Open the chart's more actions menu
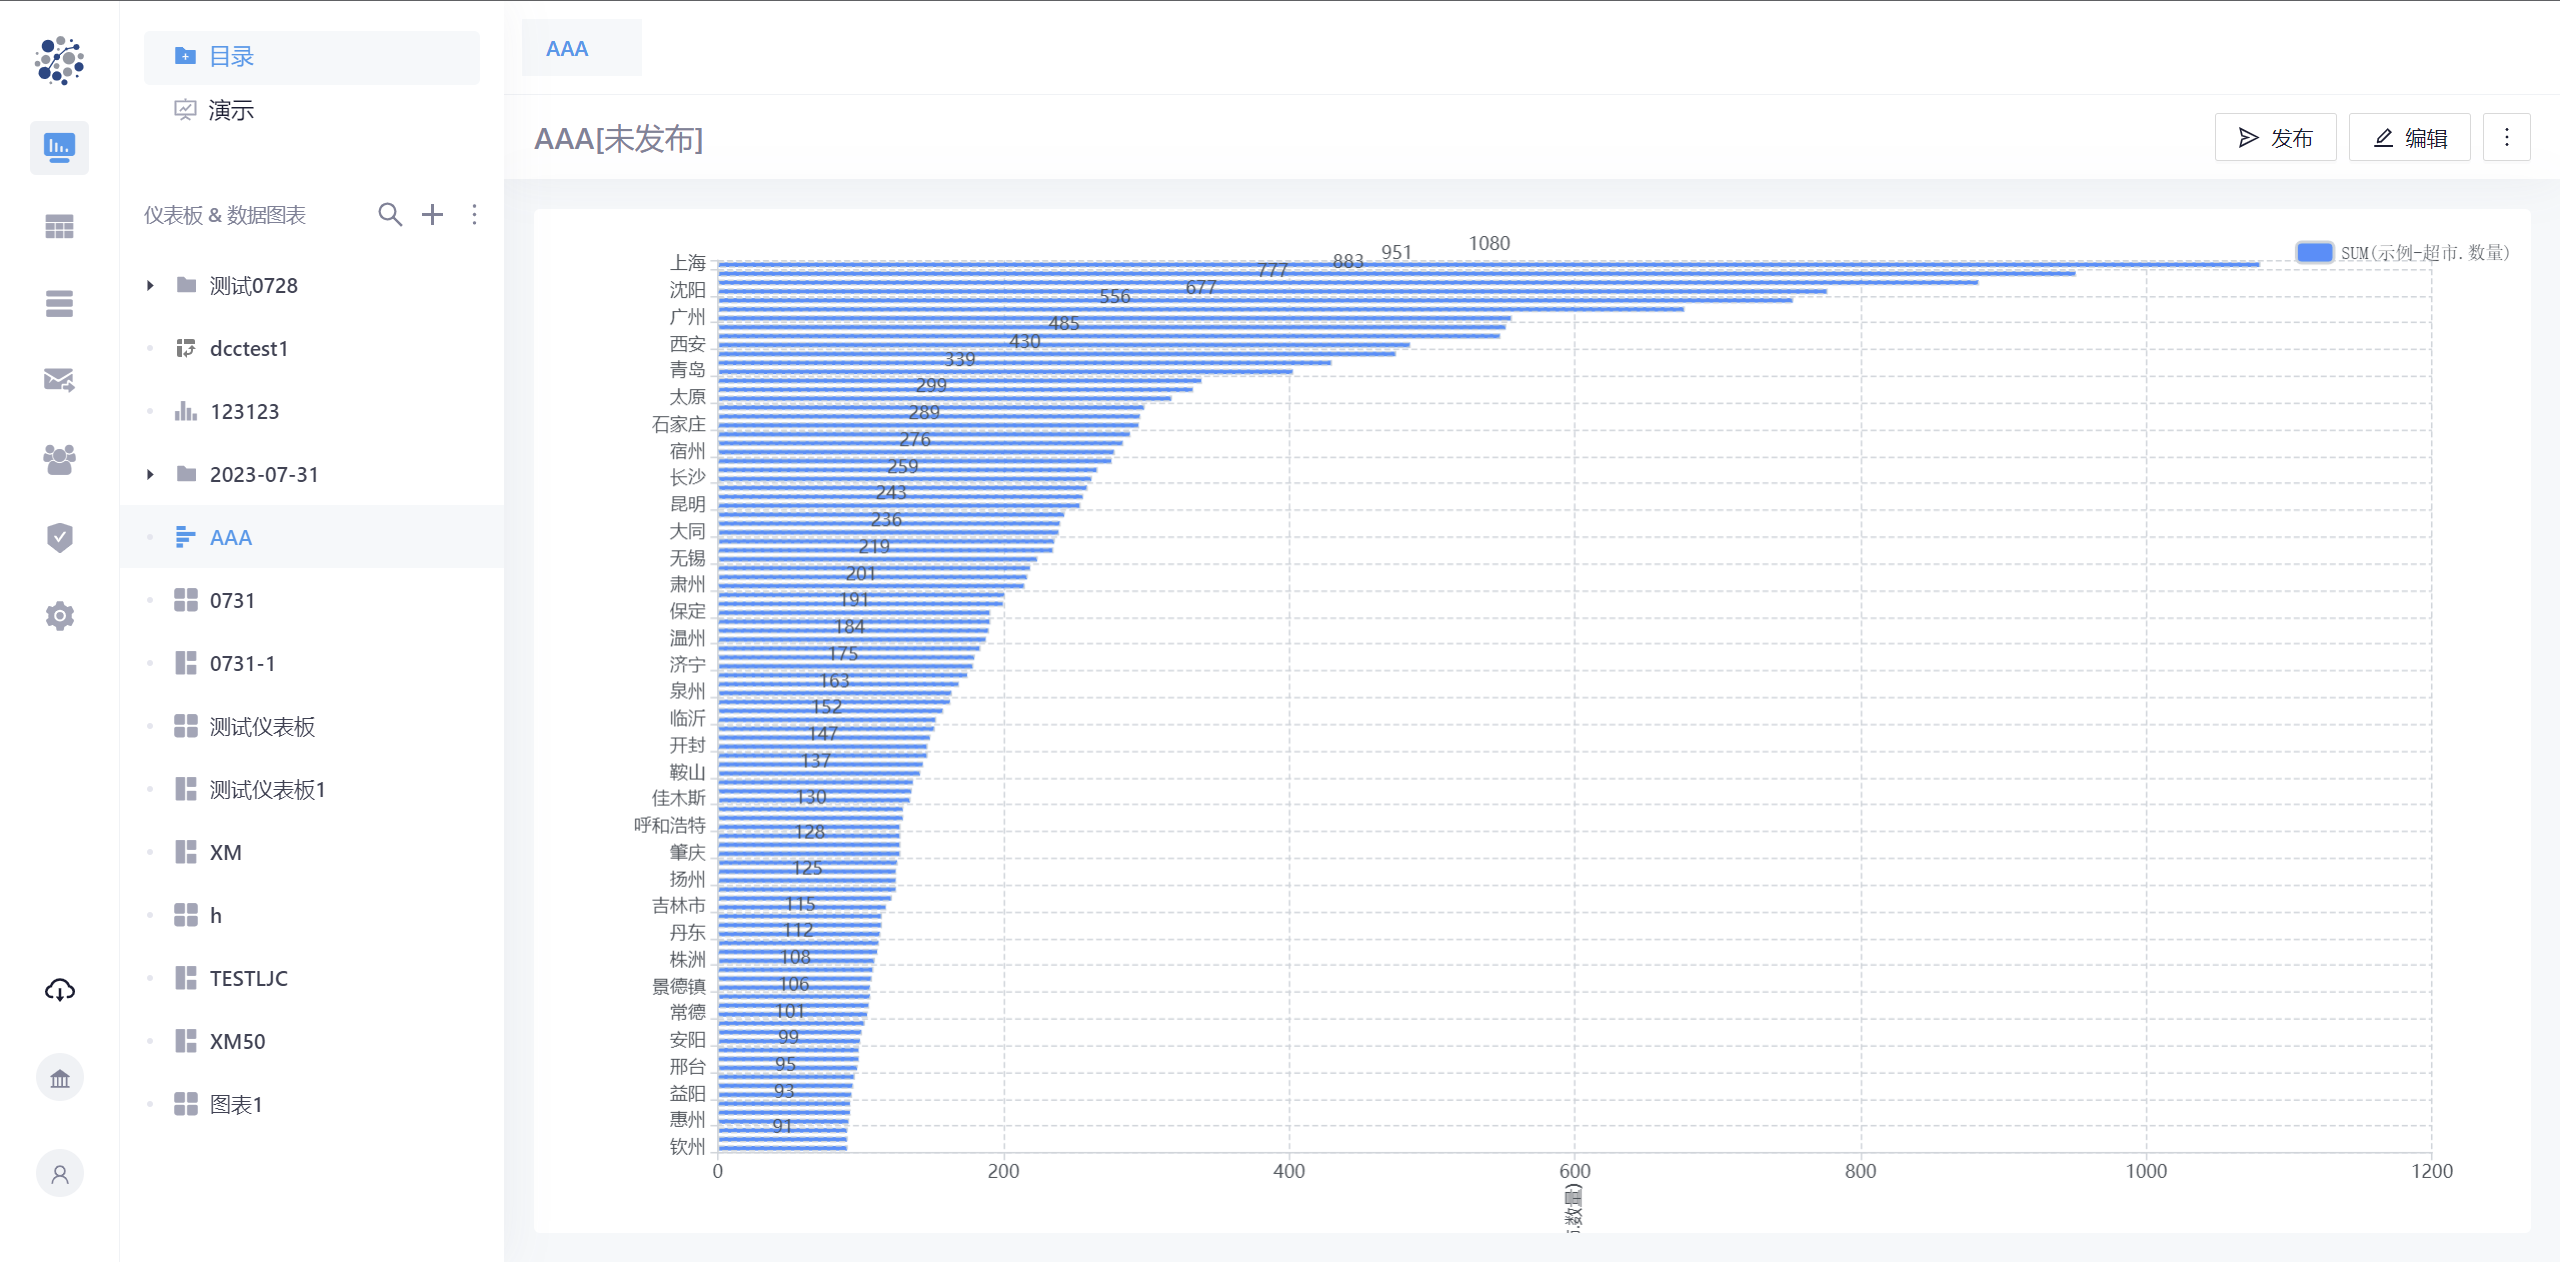 point(2506,138)
